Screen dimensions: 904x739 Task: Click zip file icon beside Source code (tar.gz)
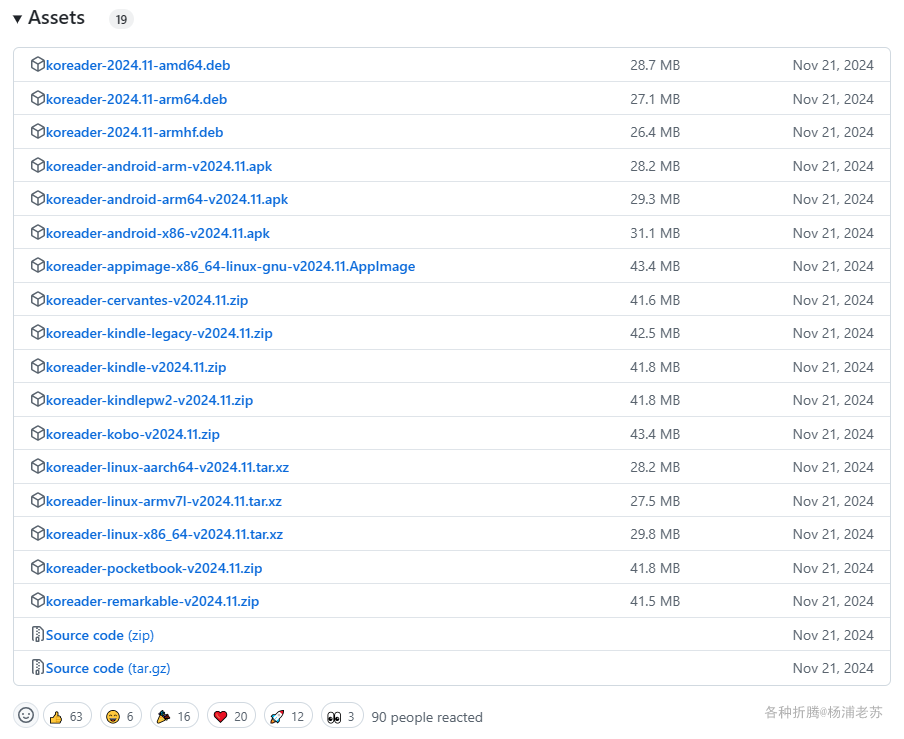[x=37, y=667]
